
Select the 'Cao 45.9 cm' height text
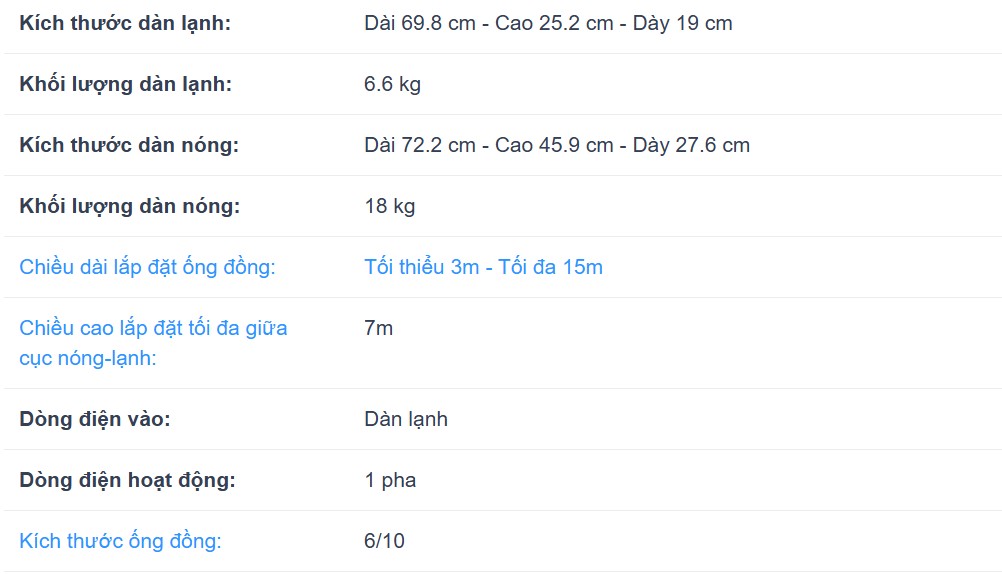[554, 145]
